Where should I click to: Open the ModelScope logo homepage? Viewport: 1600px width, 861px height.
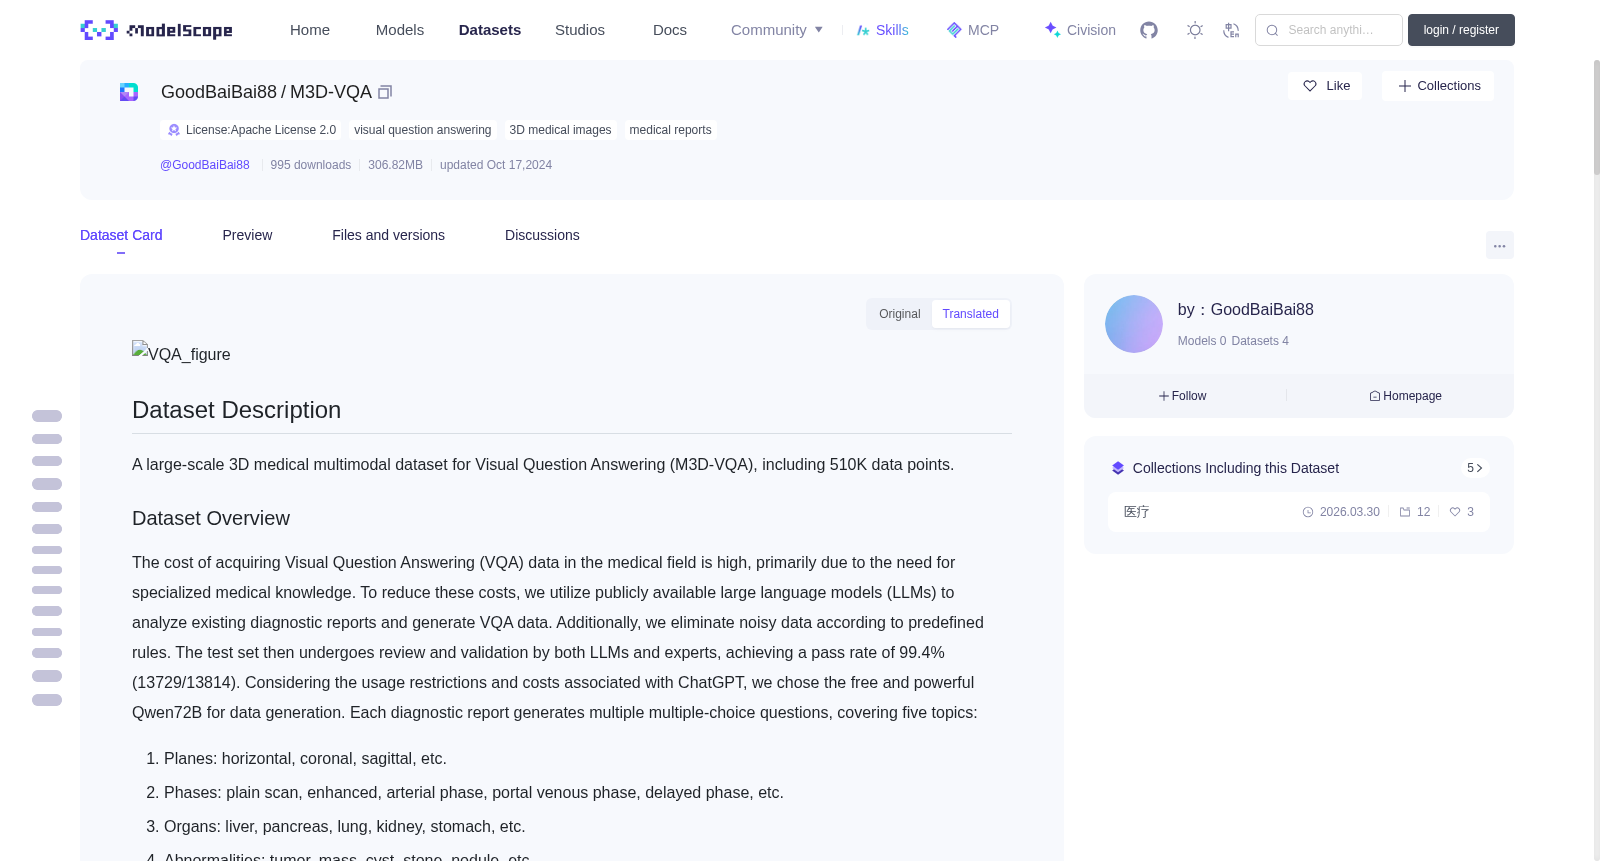pos(156,30)
